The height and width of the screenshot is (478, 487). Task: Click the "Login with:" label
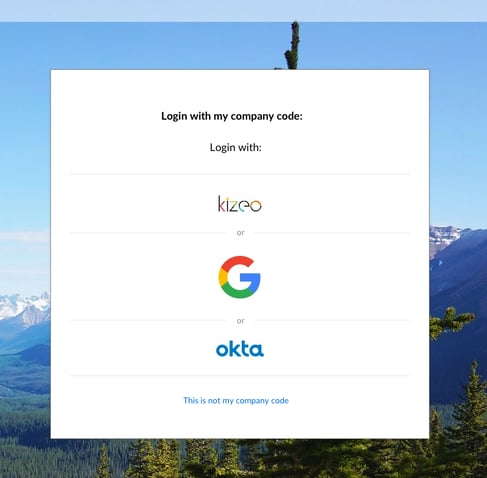235,147
